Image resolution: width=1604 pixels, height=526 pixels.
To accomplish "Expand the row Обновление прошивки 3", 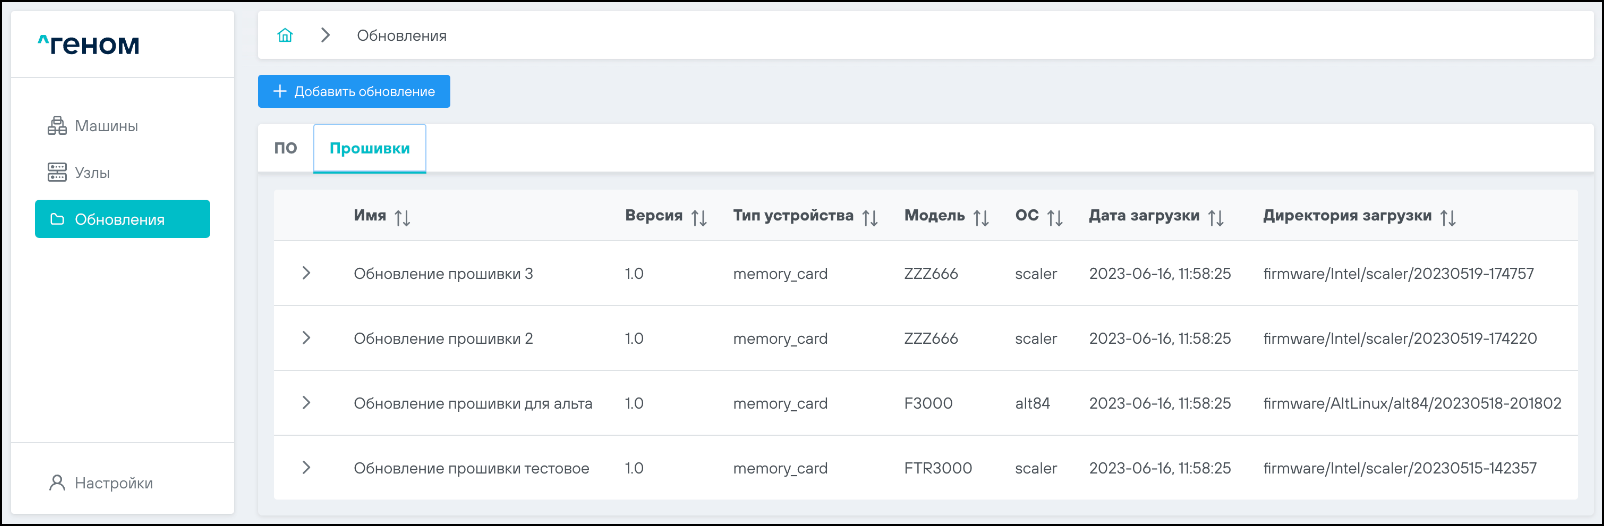I will click(306, 273).
